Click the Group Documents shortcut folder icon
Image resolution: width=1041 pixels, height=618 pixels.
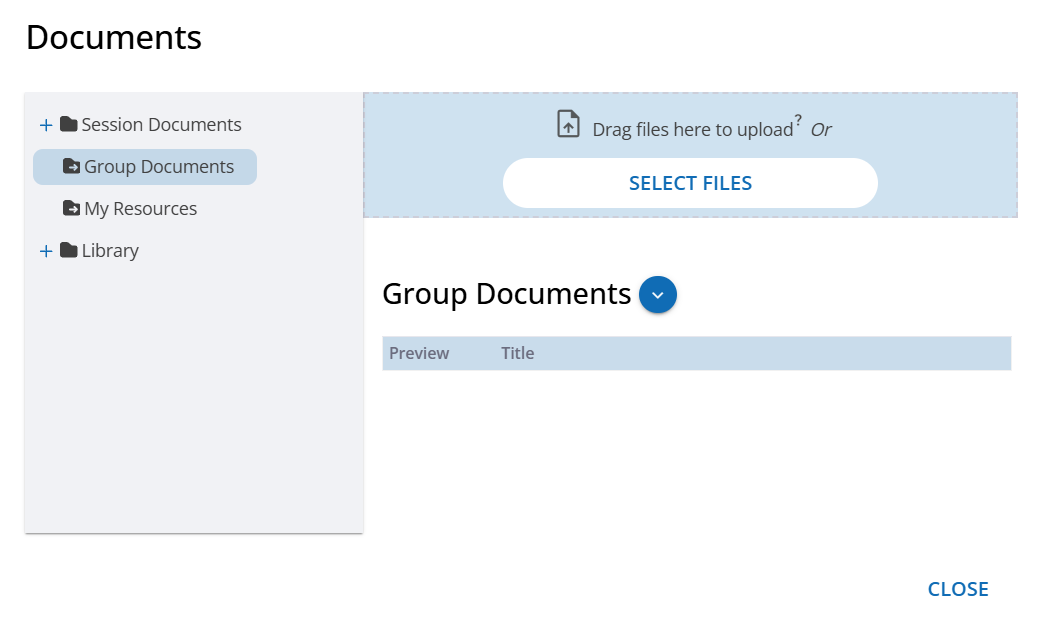coord(71,166)
